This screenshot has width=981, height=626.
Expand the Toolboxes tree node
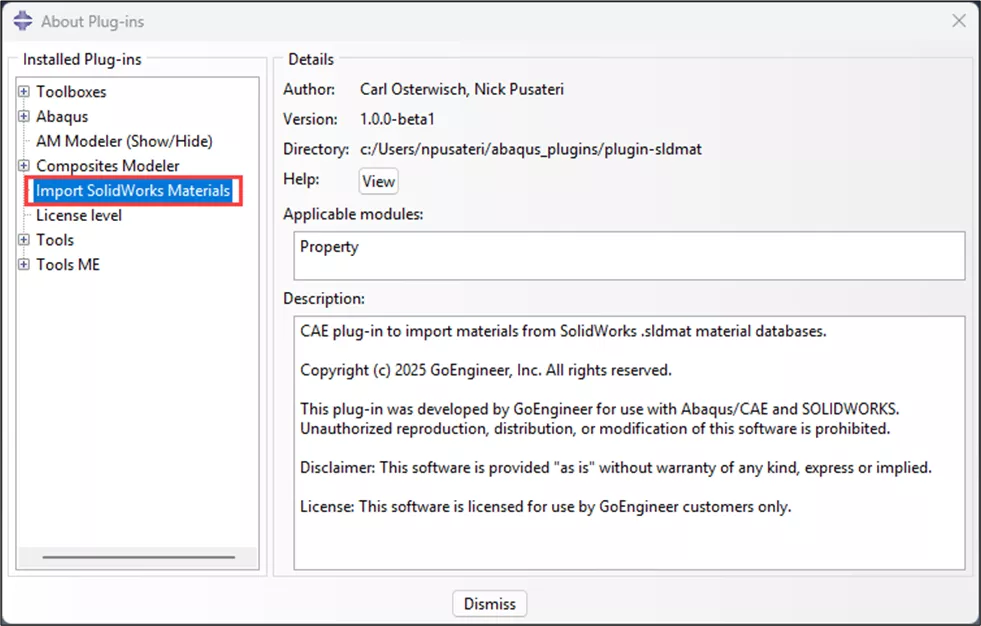click(x=23, y=91)
